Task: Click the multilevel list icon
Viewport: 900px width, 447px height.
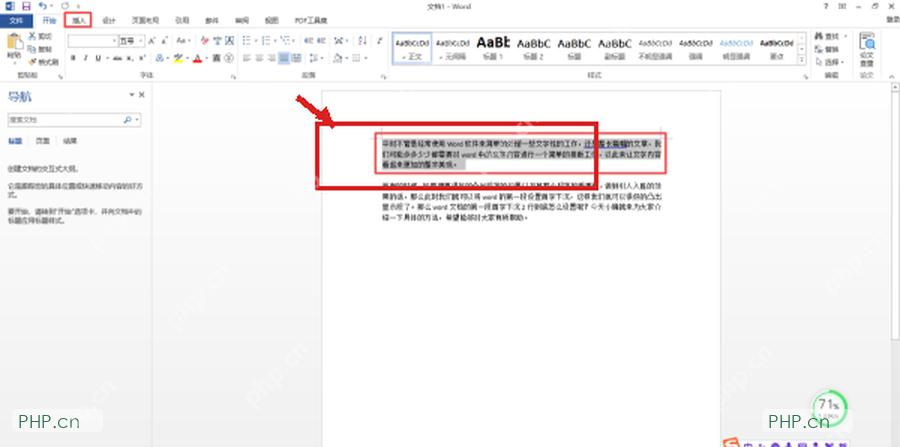Action: tap(284, 41)
